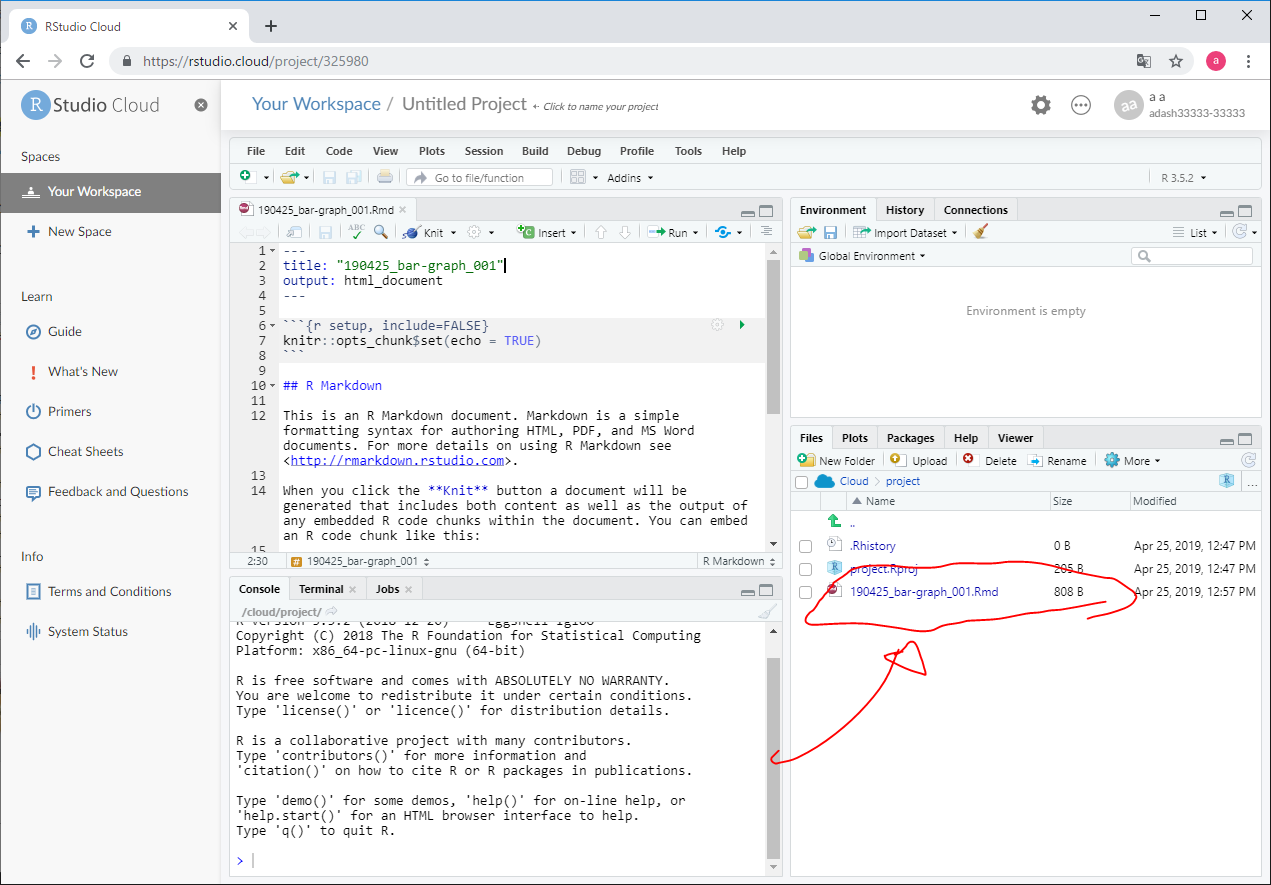Expand the Global Environment selector
The height and width of the screenshot is (885, 1271).
click(x=868, y=256)
